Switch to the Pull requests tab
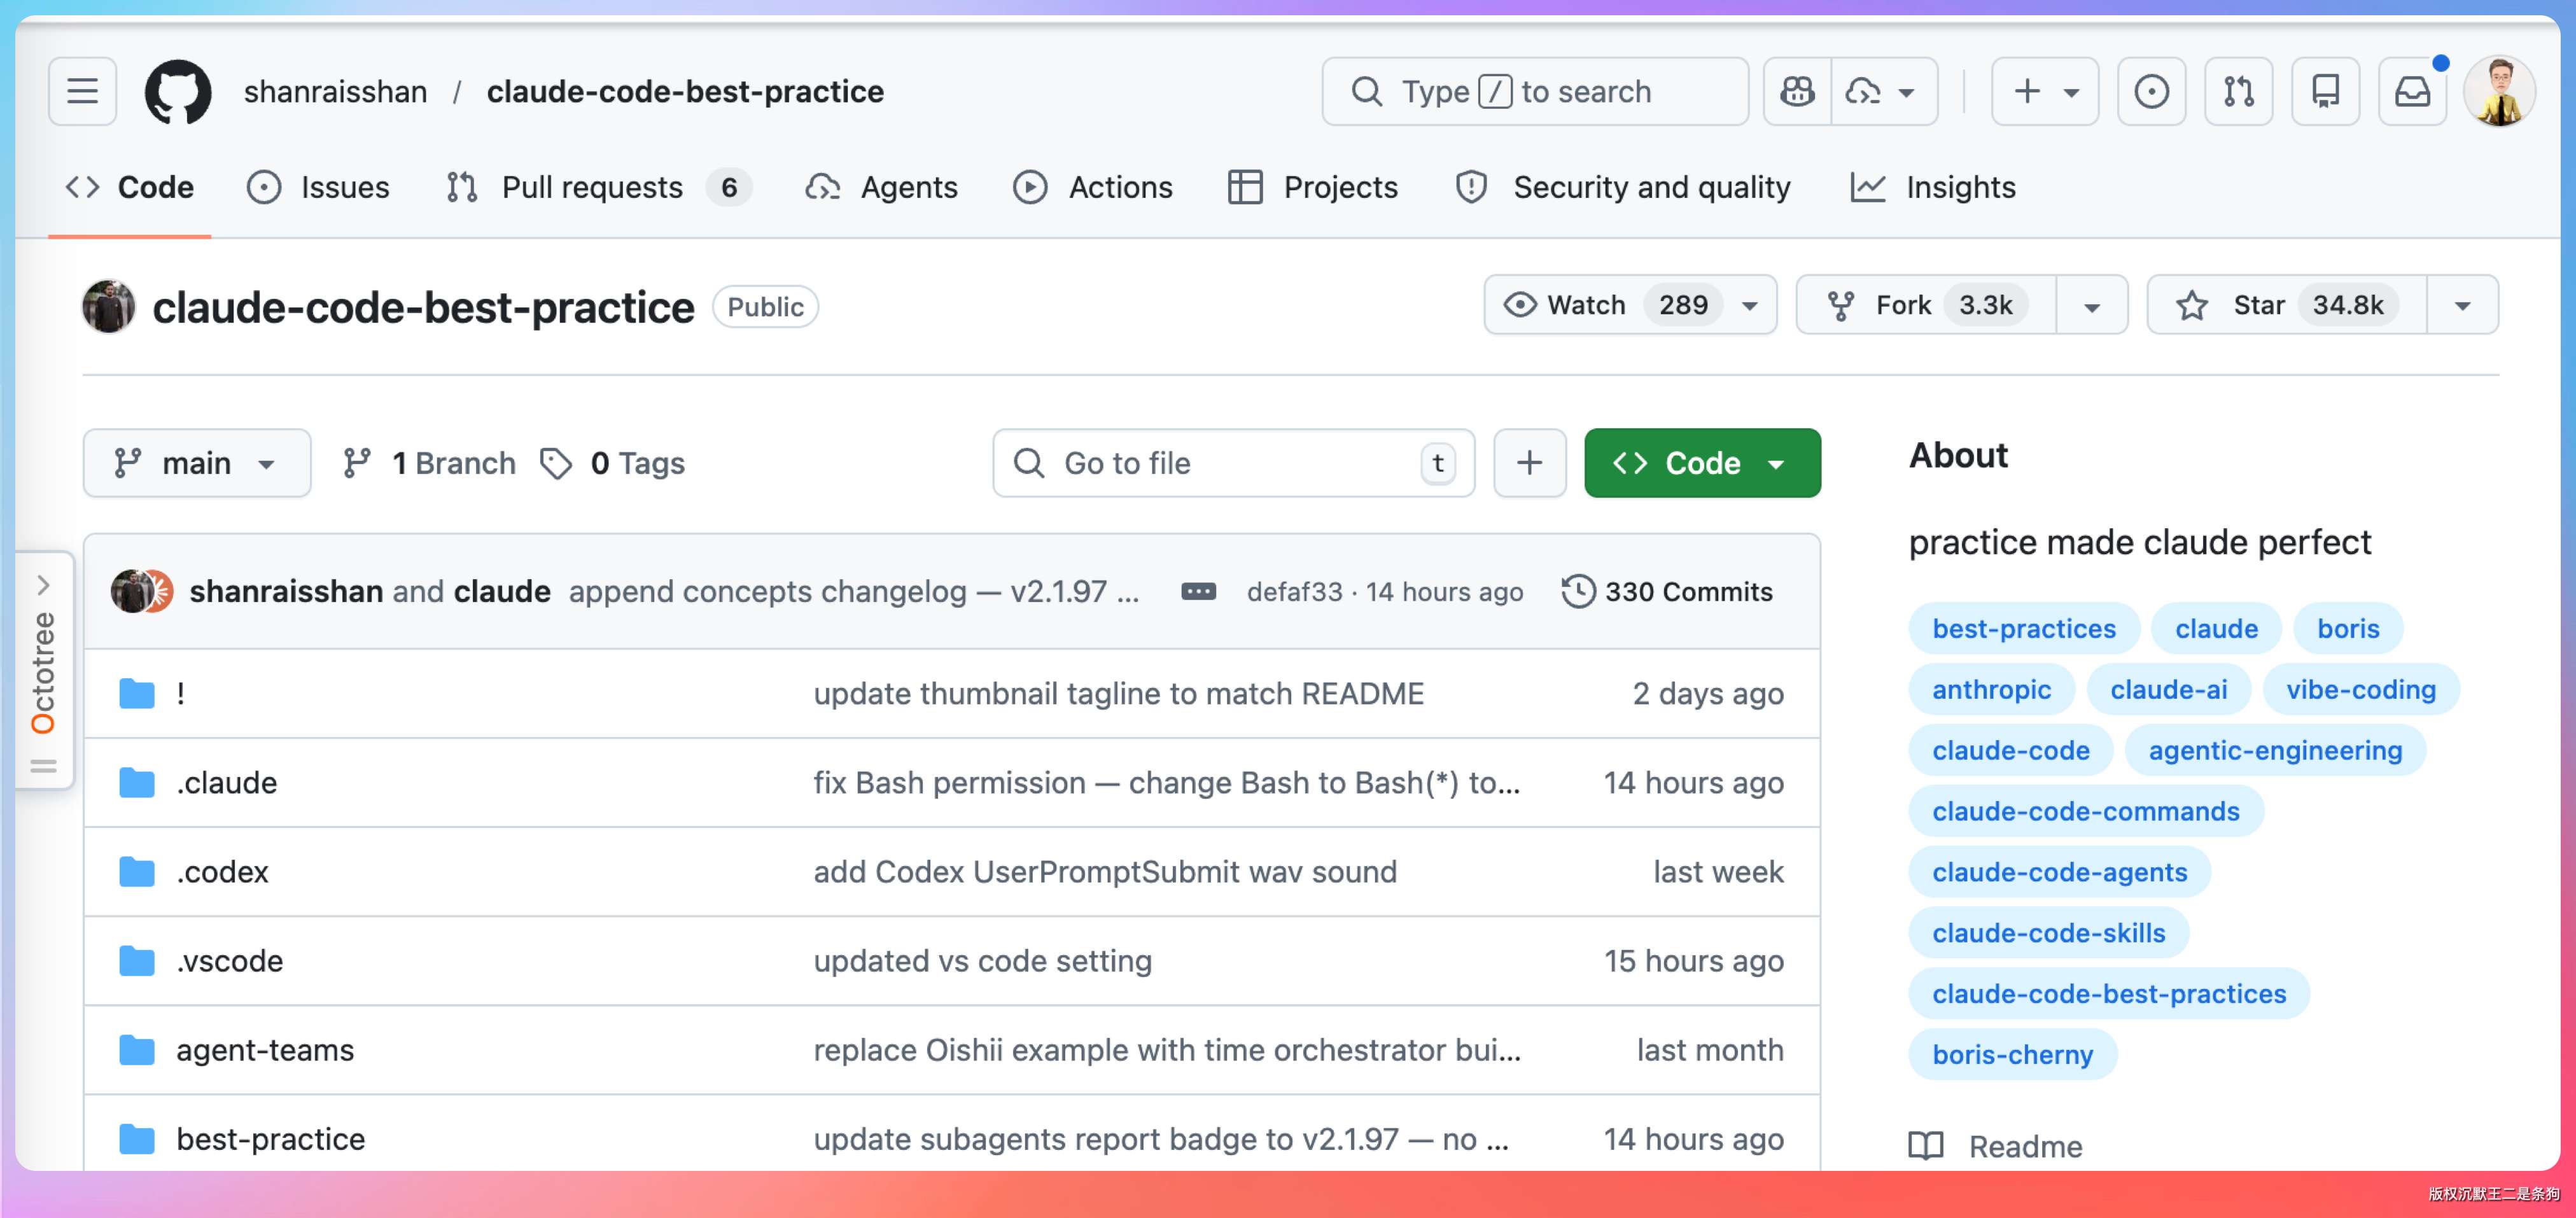 click(591, 187)
